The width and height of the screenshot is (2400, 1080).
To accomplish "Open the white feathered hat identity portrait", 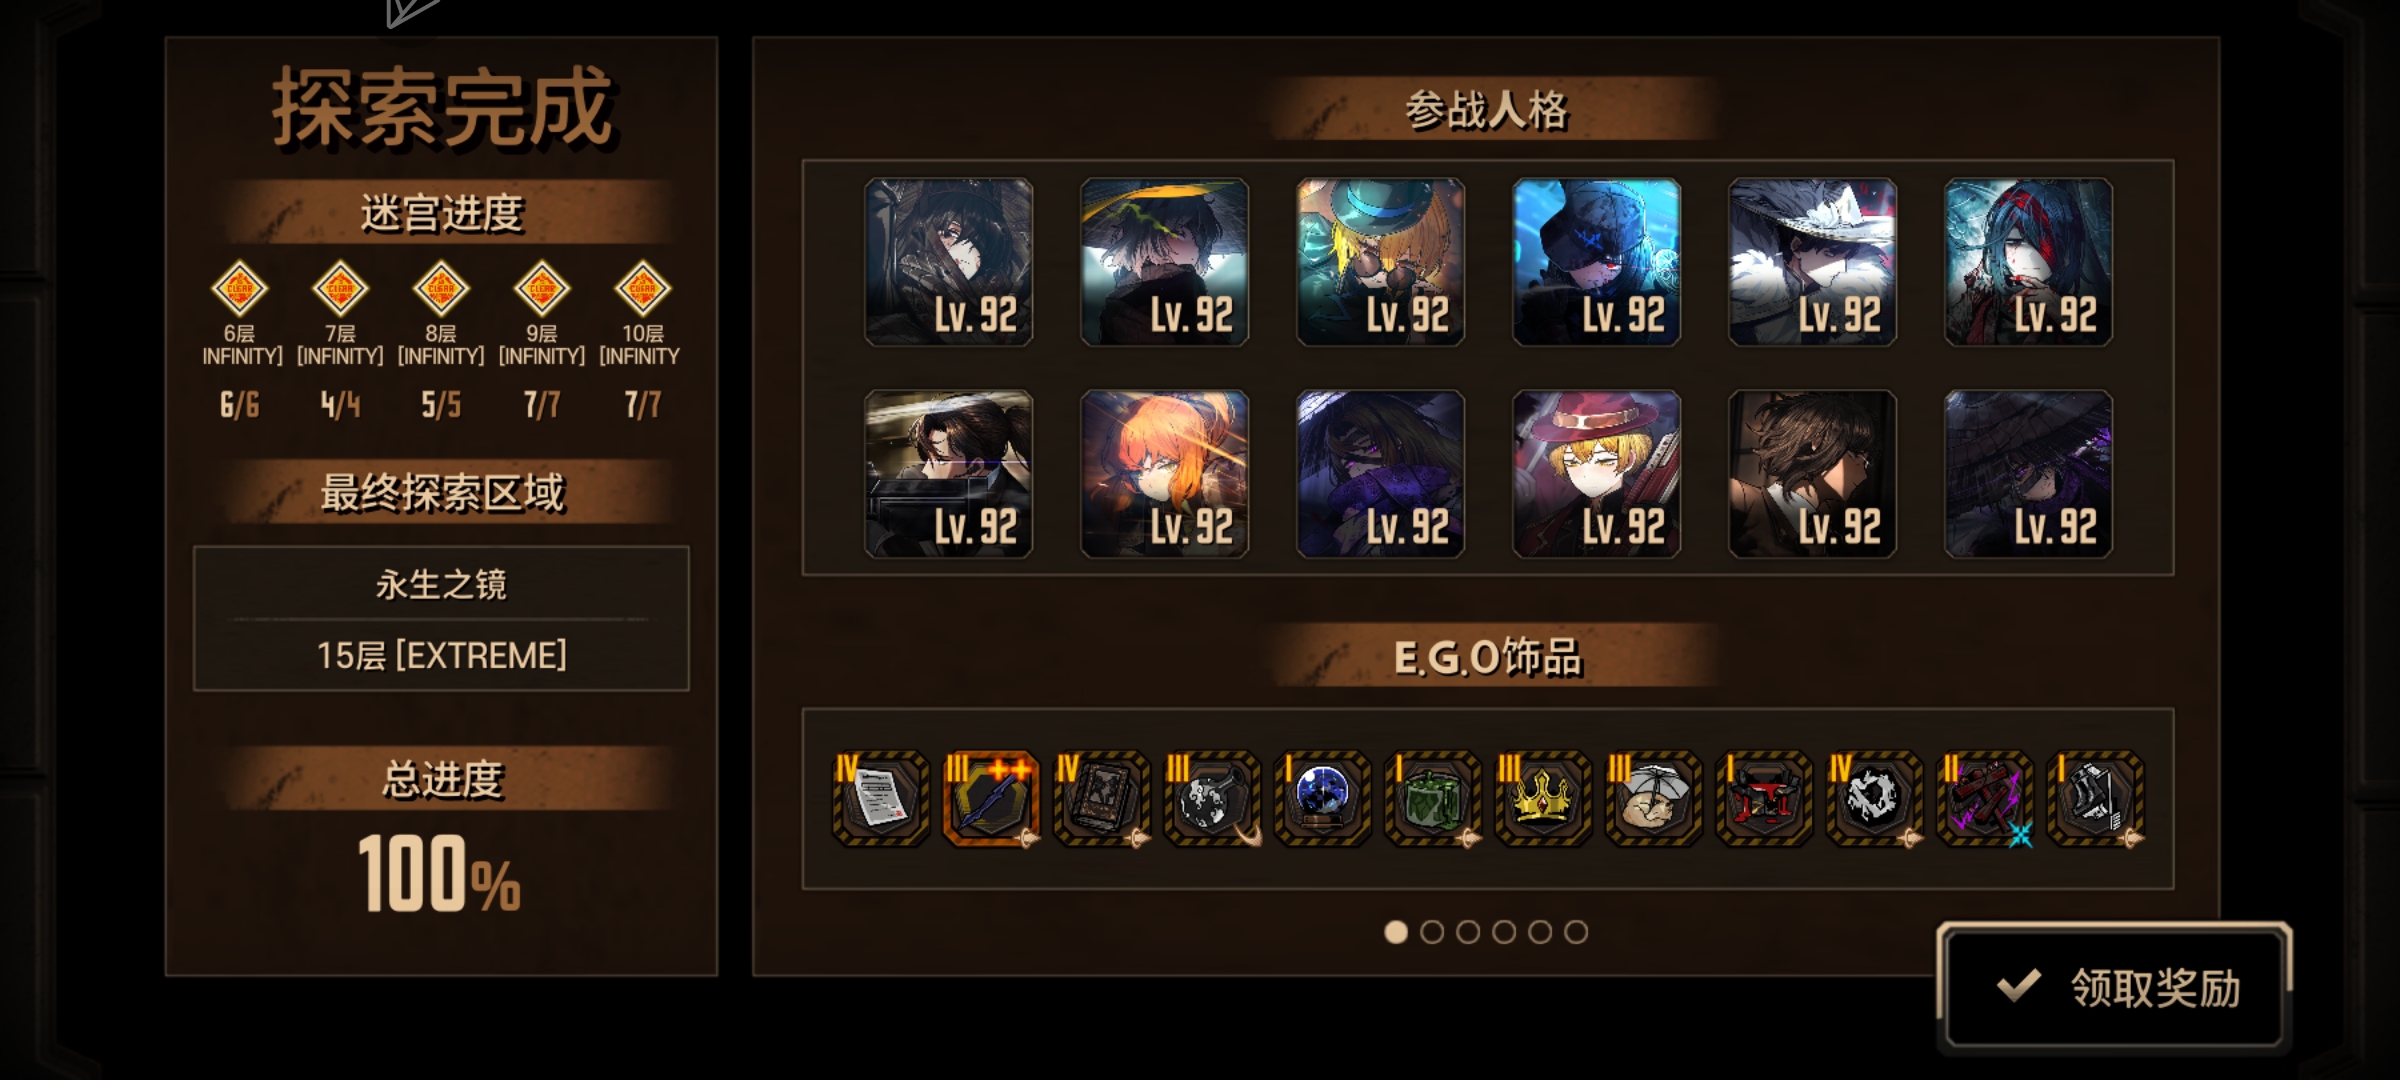I will click(x=1813, y=262).
